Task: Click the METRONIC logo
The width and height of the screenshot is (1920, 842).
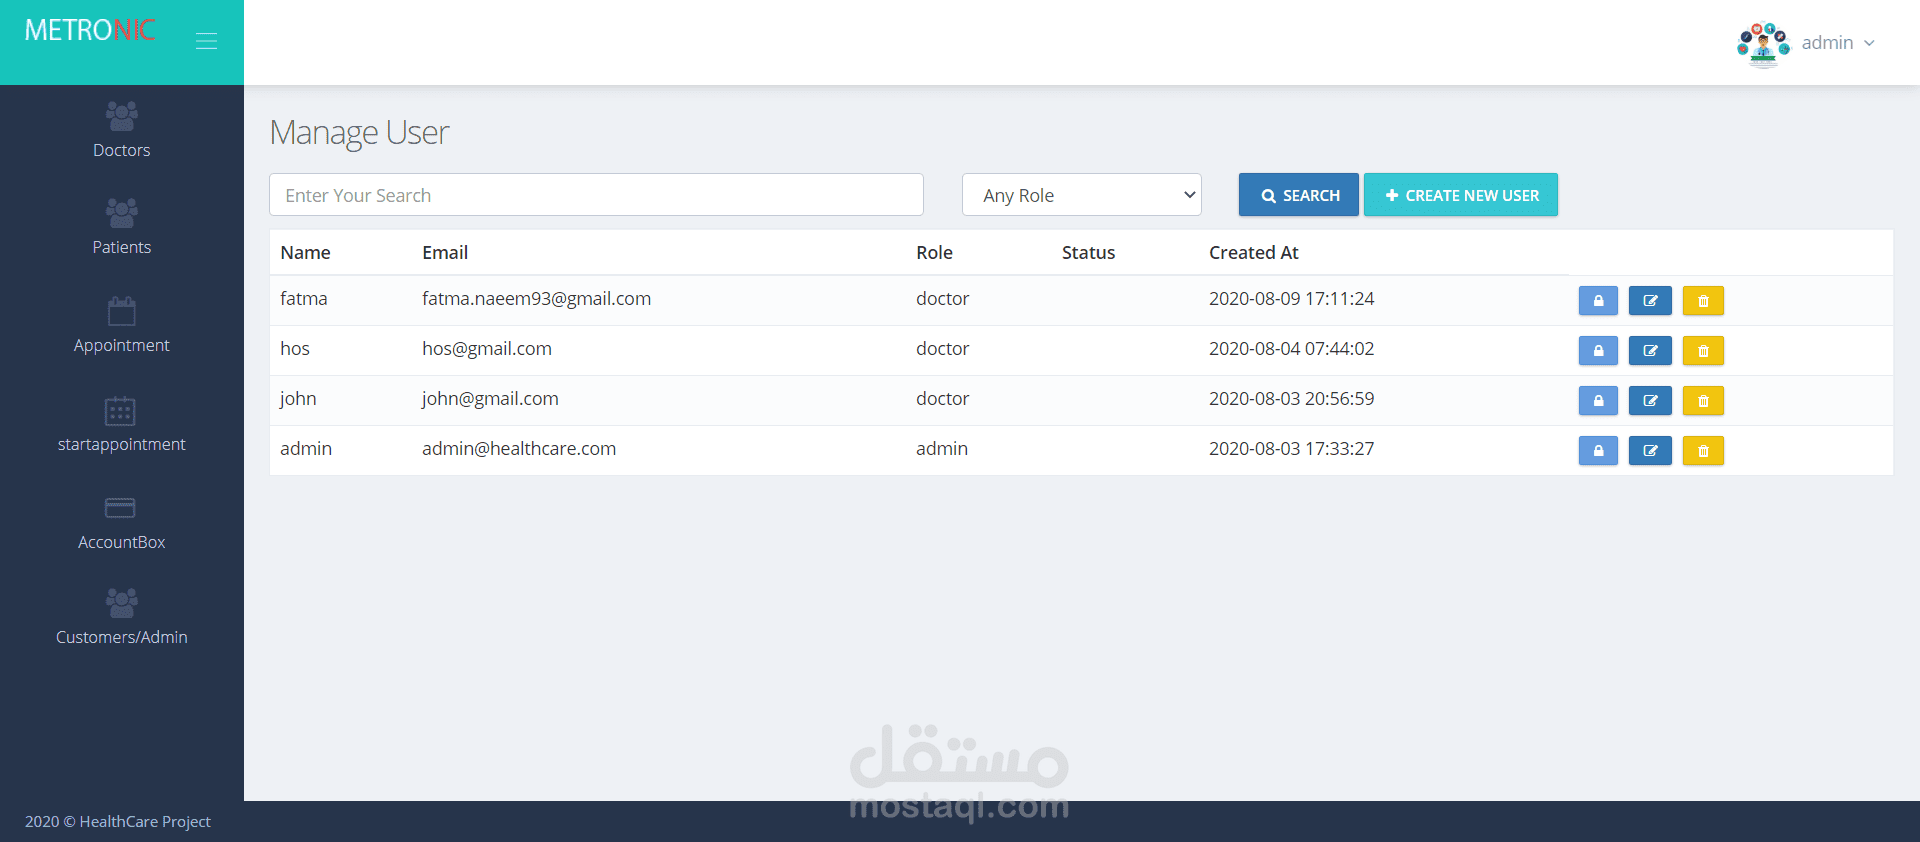Action: point(90,30)
